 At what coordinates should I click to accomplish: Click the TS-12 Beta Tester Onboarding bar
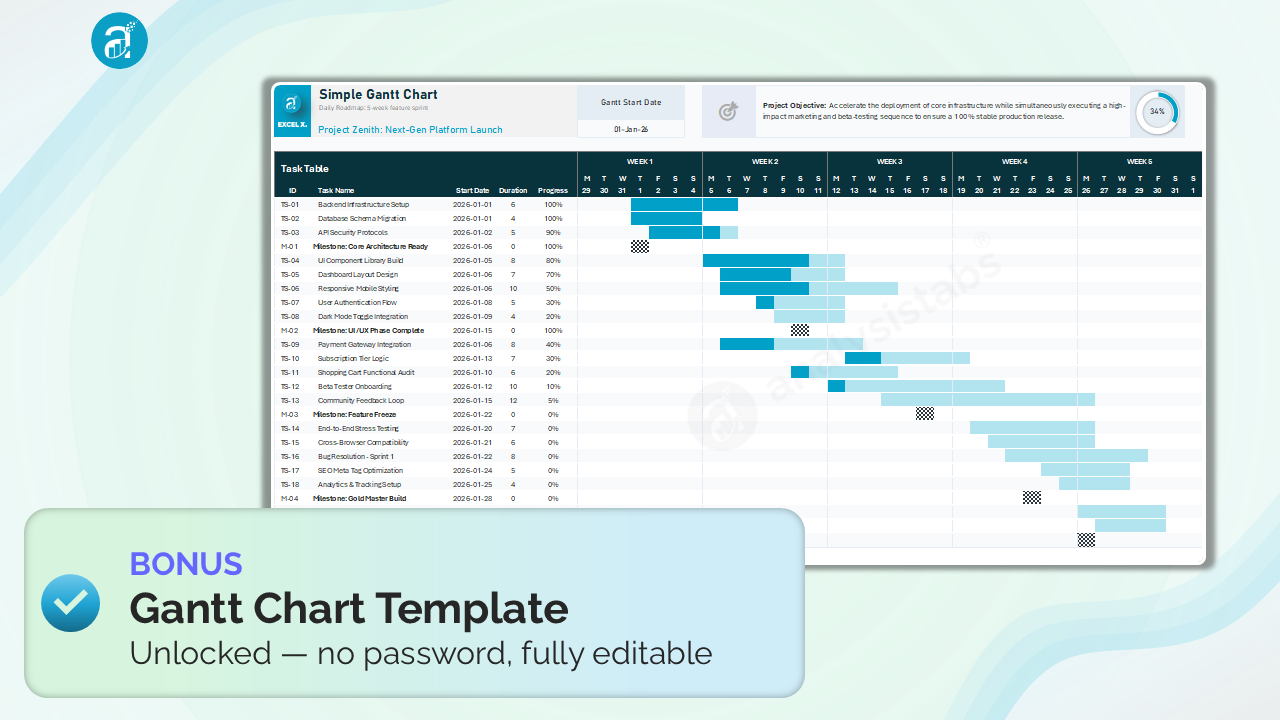[x=916, y=386]
